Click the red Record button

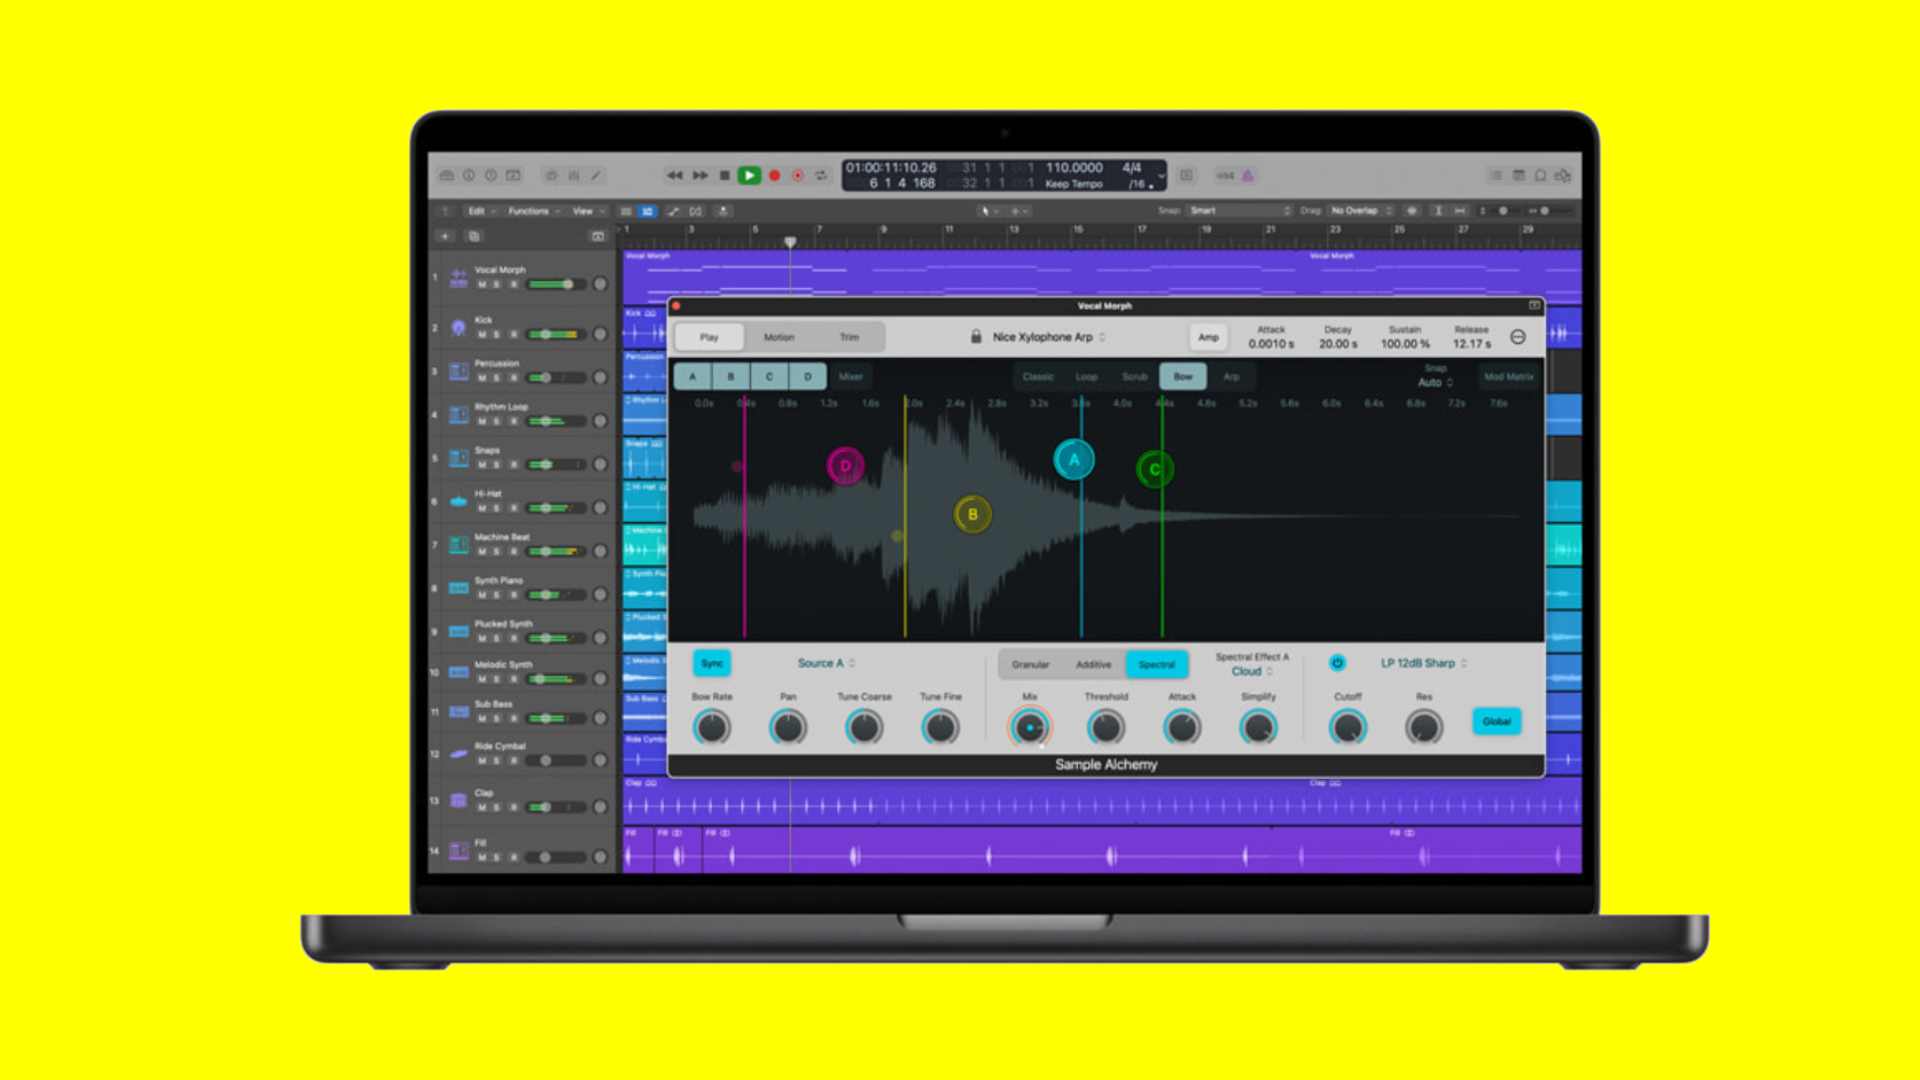774,176
